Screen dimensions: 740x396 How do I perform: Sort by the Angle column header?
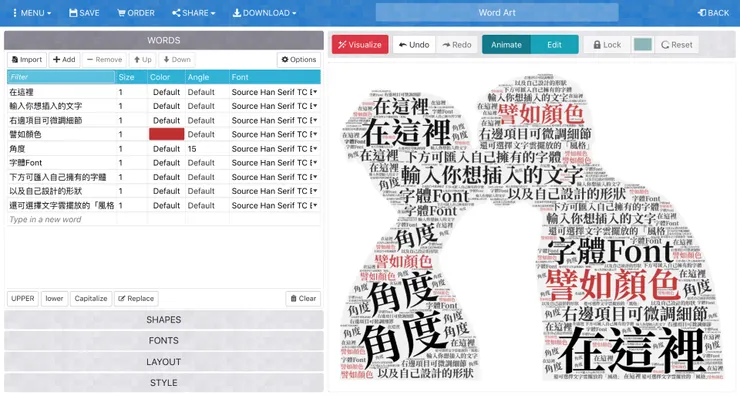207,77
